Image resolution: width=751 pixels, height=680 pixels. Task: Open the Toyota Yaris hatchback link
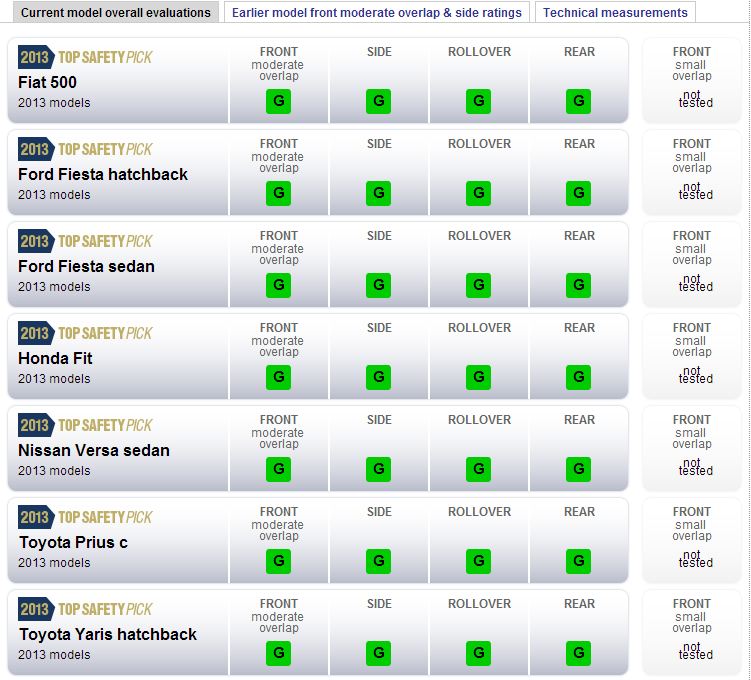pos(107,634)
